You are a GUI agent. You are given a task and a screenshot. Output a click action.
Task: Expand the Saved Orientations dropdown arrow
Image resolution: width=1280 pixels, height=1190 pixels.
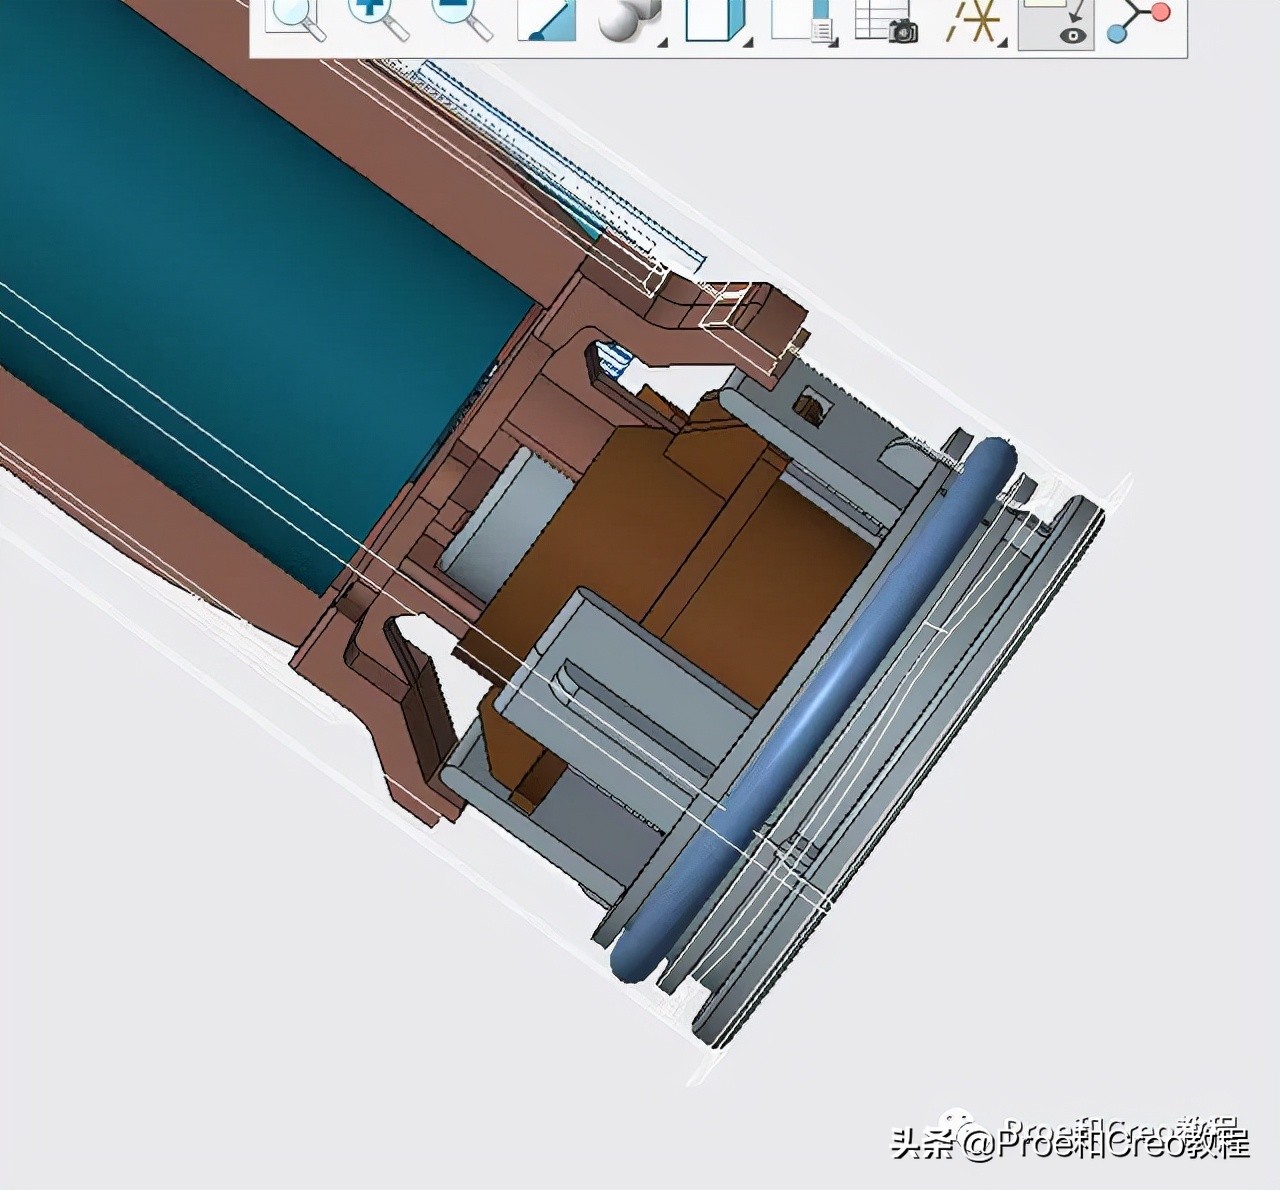[x=746, y=42]
